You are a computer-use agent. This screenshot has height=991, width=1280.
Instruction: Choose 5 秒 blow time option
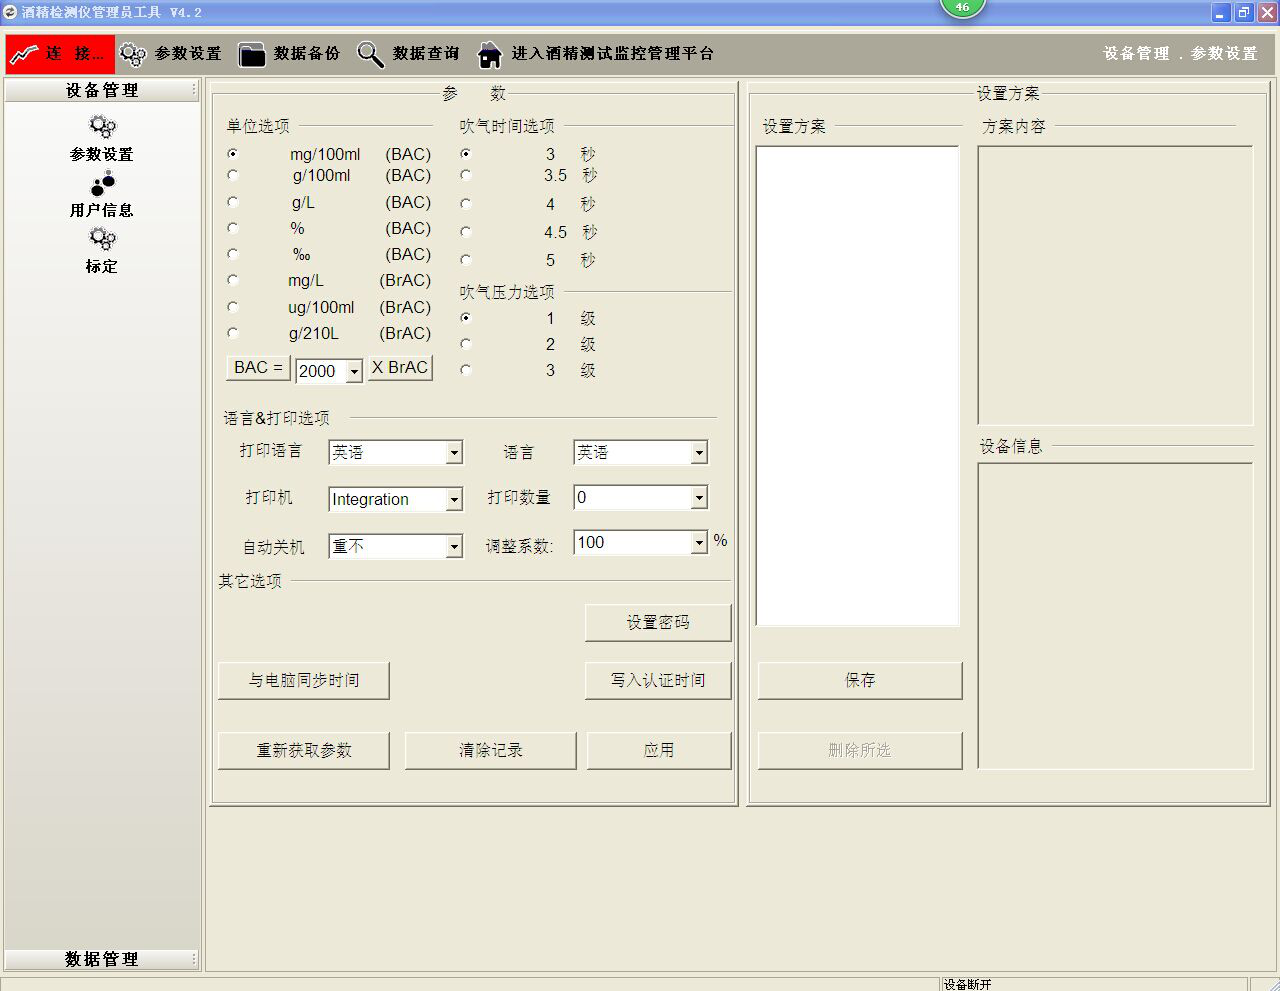(466, 260)
